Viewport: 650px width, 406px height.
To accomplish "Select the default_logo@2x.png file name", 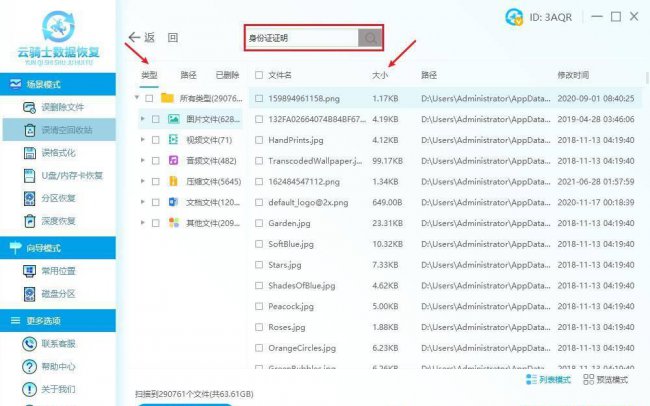I will [308, 202].
